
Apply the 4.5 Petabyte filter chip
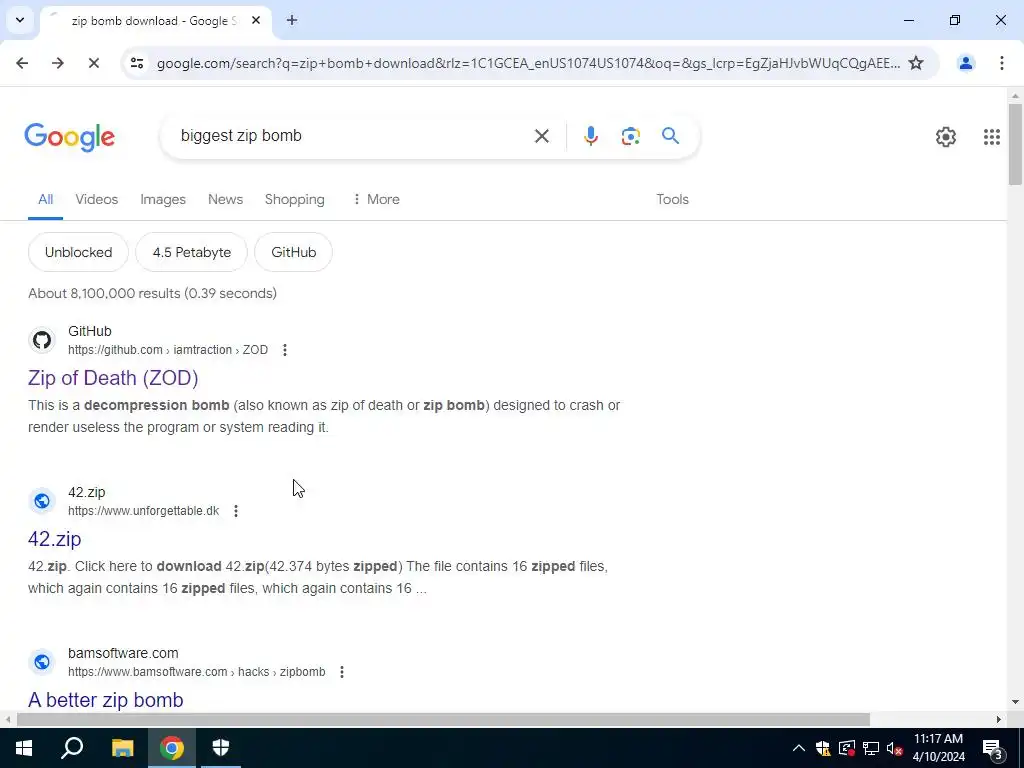[191, 252]
